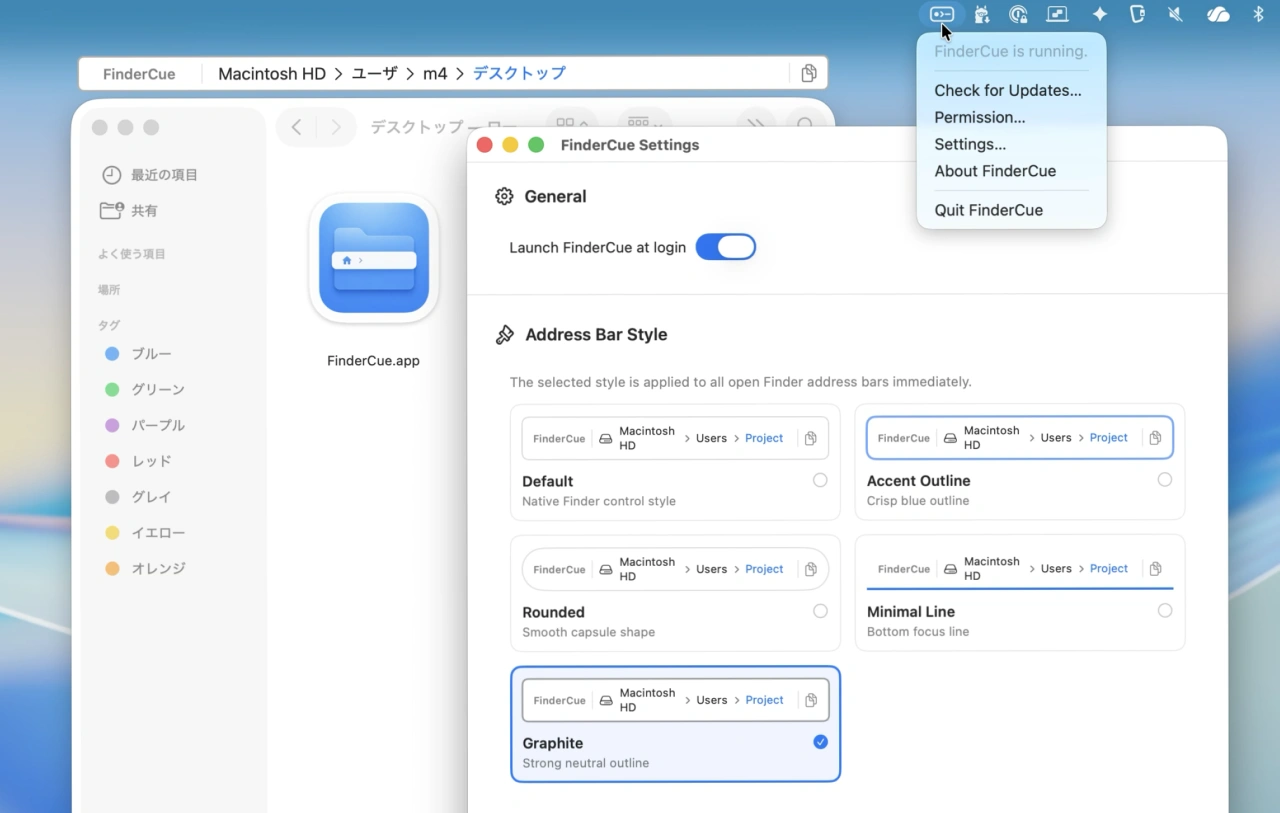Image resolution: width=1280 pixels, height=813 pixels.
Task: Click the FinderCue menu bar icon
Action: pos(942,14)
